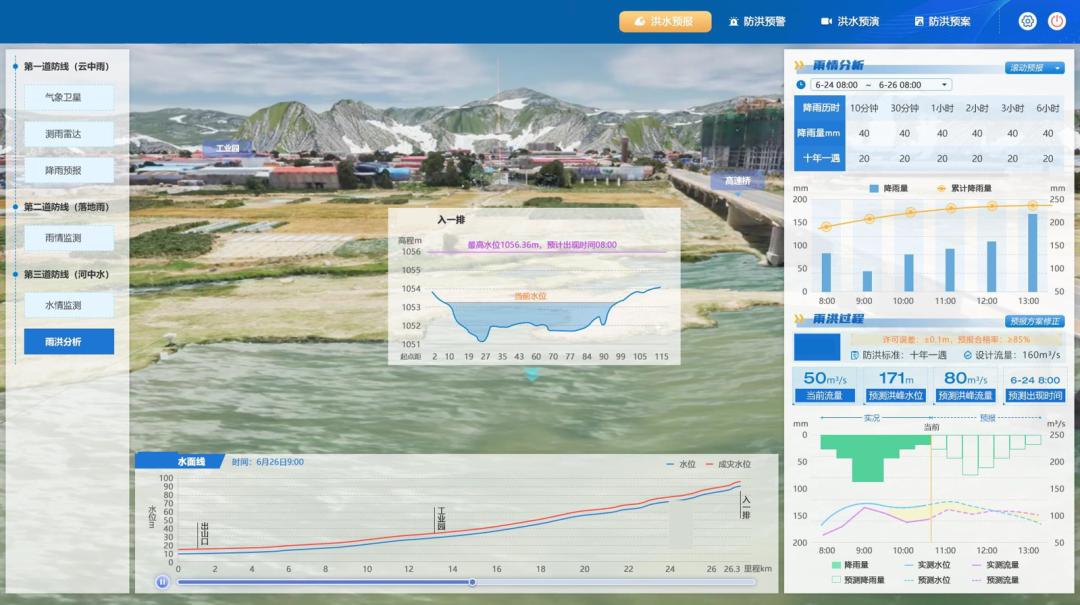
Task: Toggle 成灾水位 legend in water surface chart
Action: point(726,464)
